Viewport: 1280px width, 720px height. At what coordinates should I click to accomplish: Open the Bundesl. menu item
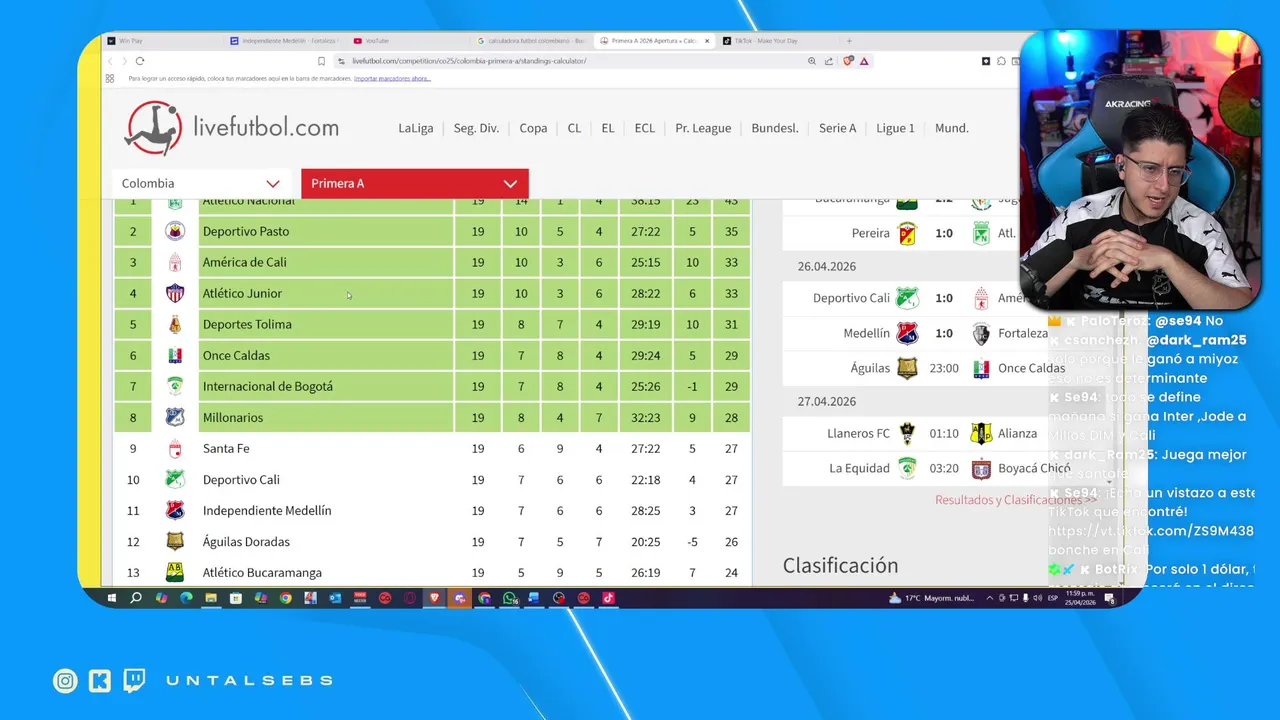[x=775, y=128]
